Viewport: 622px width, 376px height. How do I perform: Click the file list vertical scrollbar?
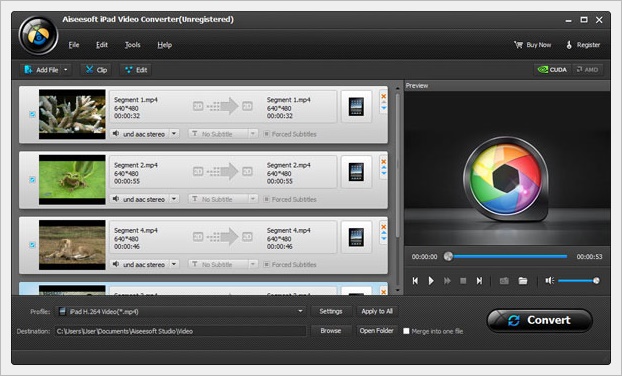[x=397, y=167]
